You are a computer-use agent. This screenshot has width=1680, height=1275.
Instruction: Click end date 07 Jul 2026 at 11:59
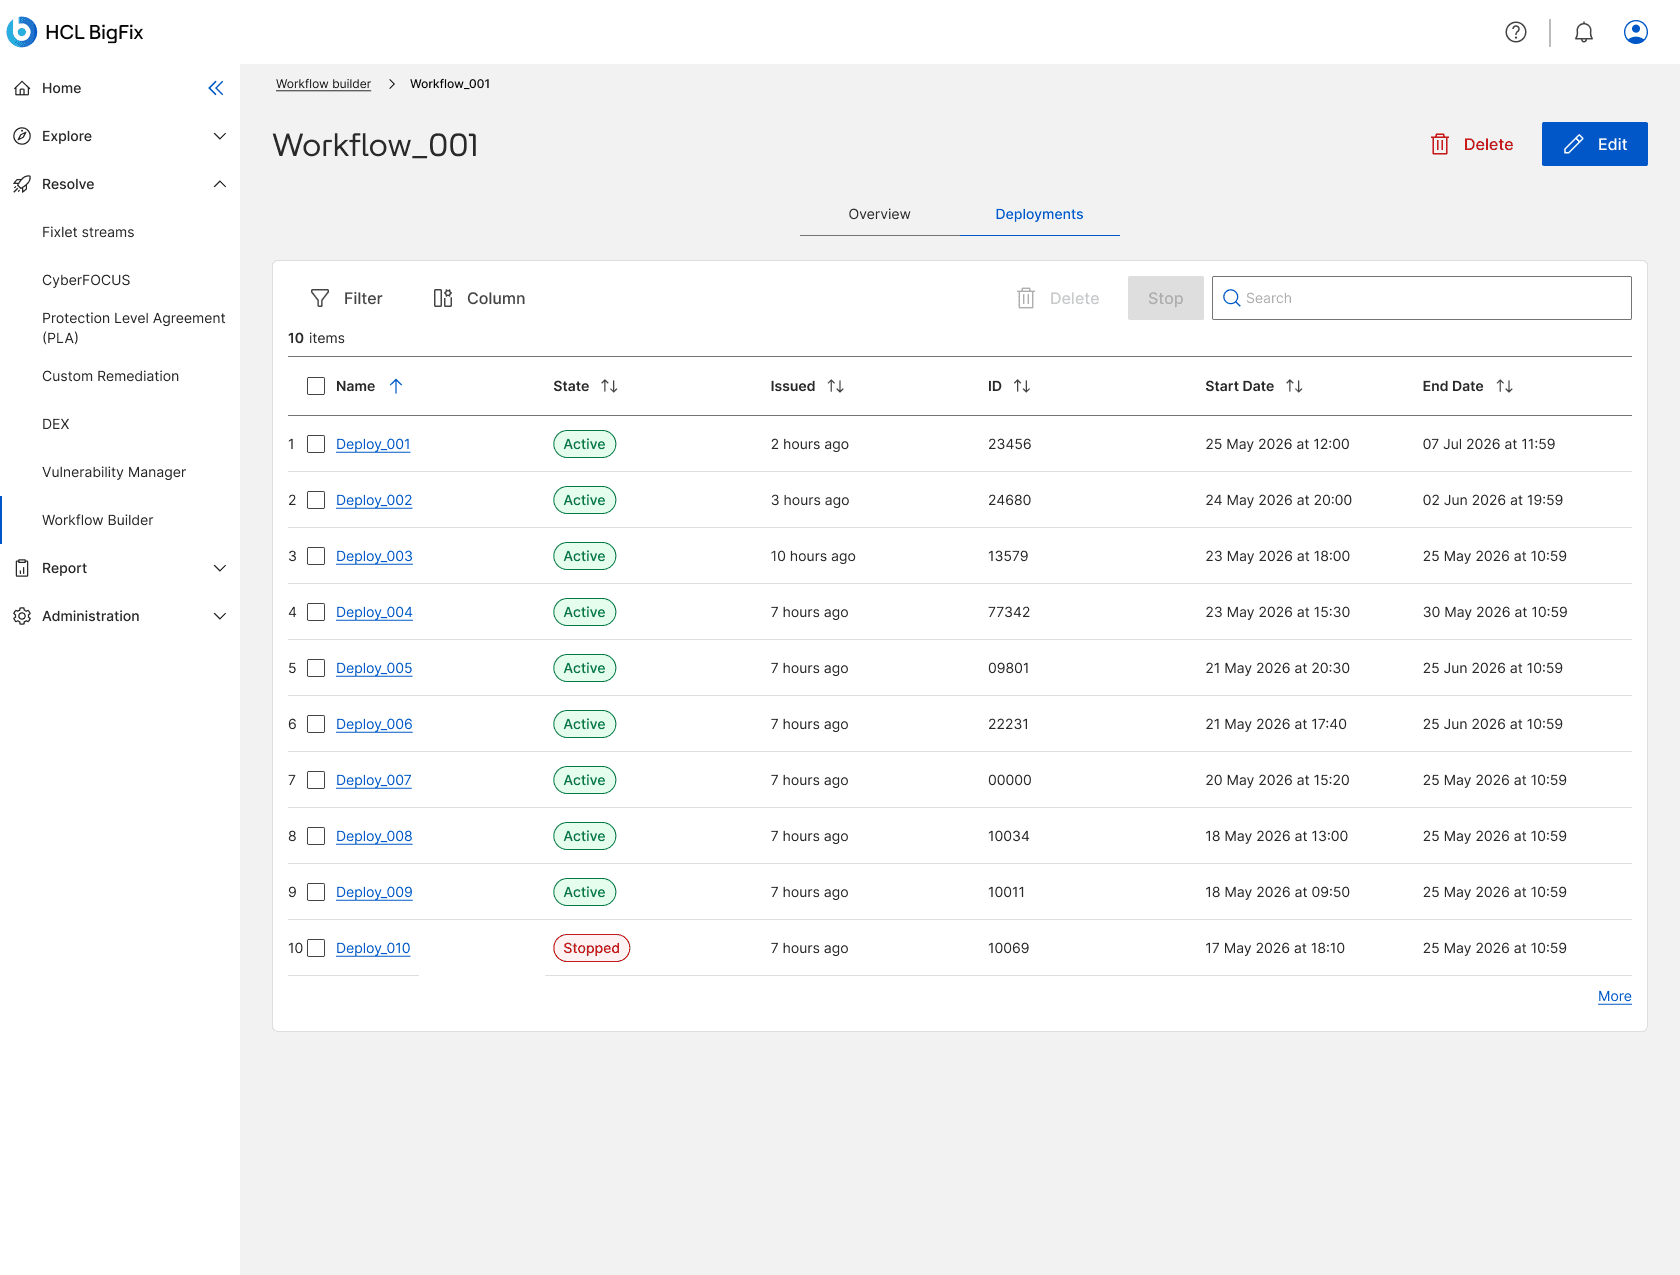(x=1489, y=444)
